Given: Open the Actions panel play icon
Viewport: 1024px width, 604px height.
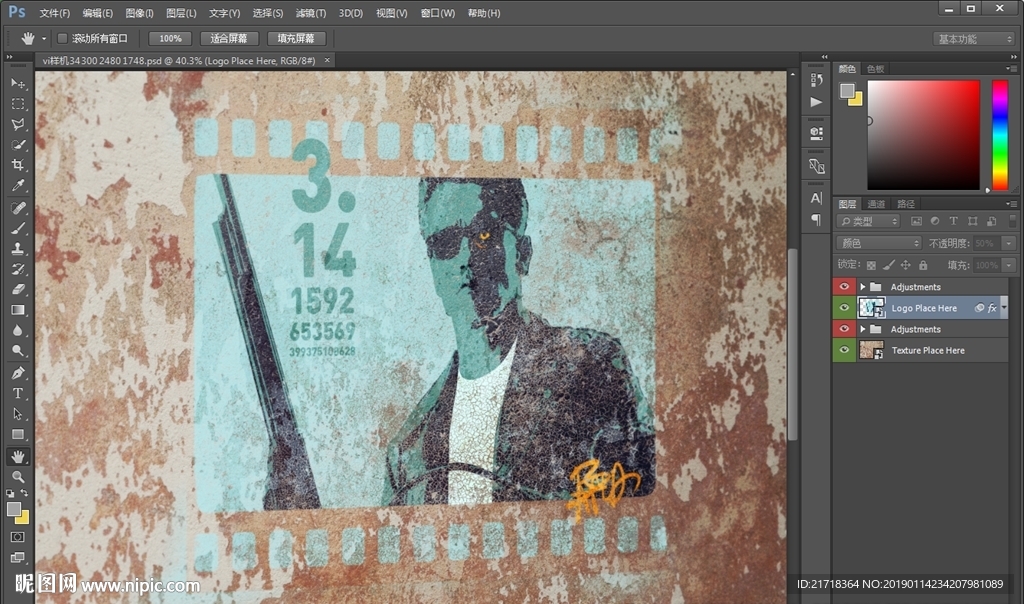Looking at the screenshot, I should 816,103.
